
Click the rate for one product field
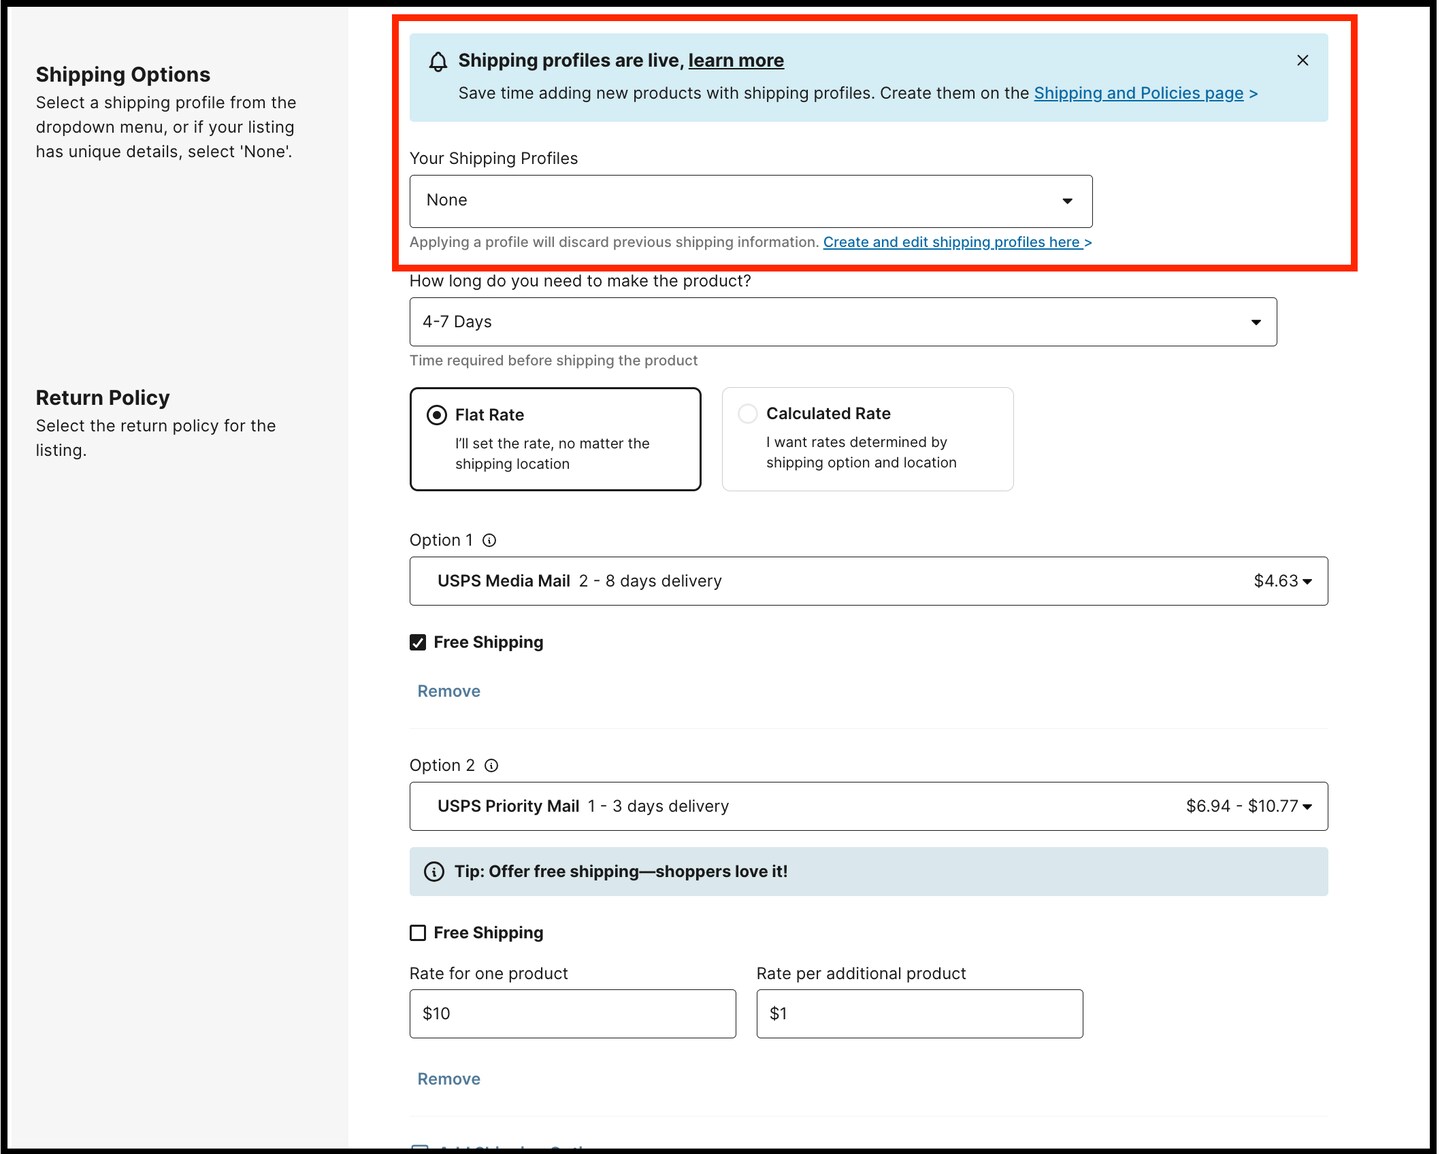click(x=572, y=1013)
